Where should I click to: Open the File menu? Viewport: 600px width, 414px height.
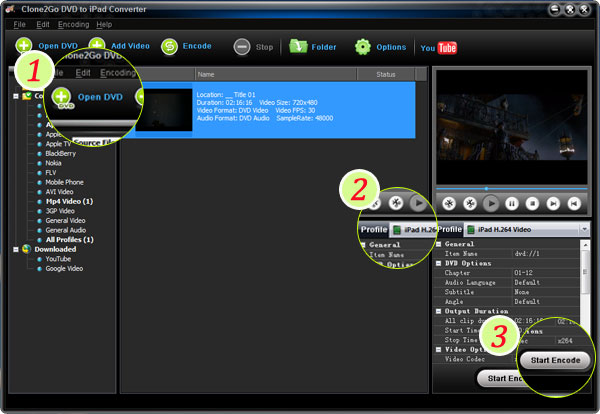tap(20, 24)
